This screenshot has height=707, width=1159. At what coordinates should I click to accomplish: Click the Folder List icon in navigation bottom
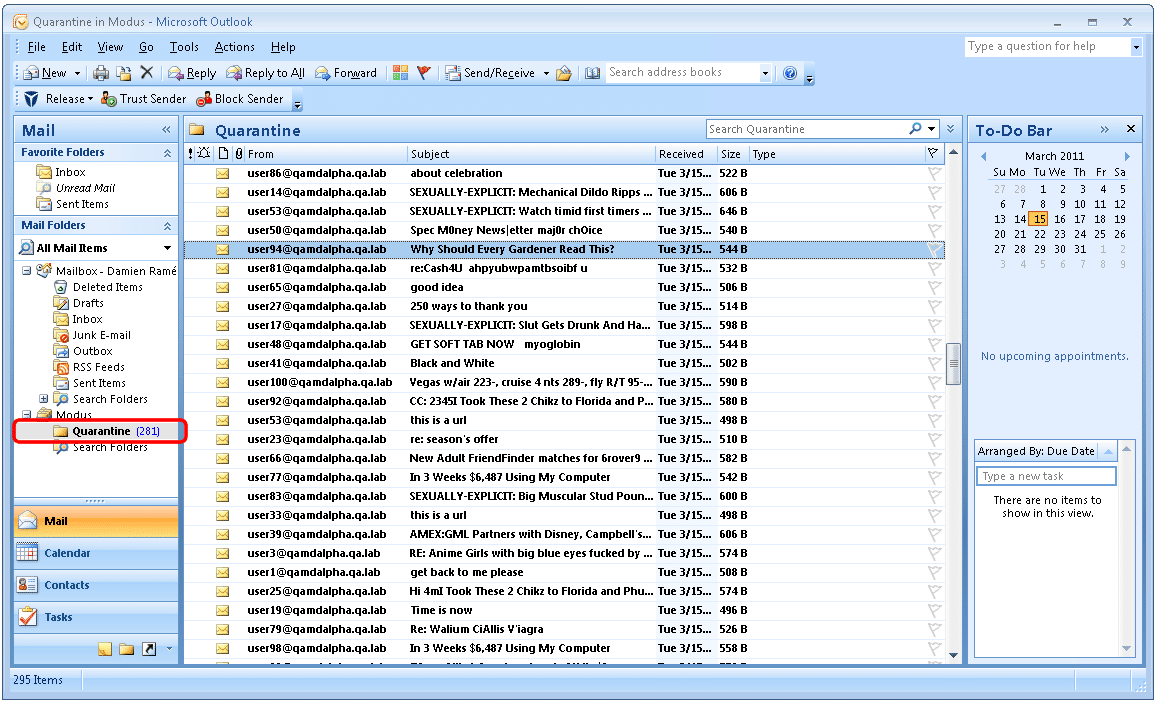(x=126, y=649)
